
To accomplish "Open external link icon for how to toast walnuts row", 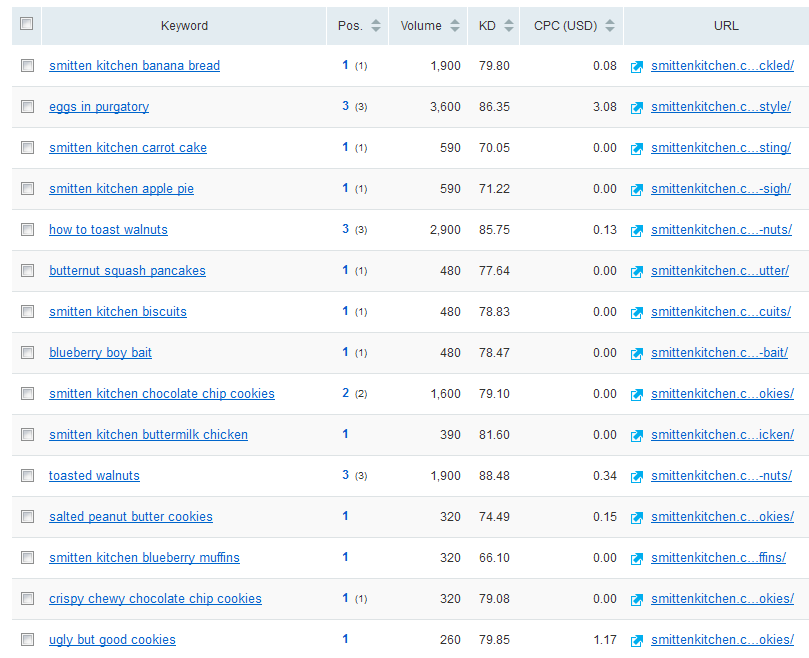I will coord(637,231).
